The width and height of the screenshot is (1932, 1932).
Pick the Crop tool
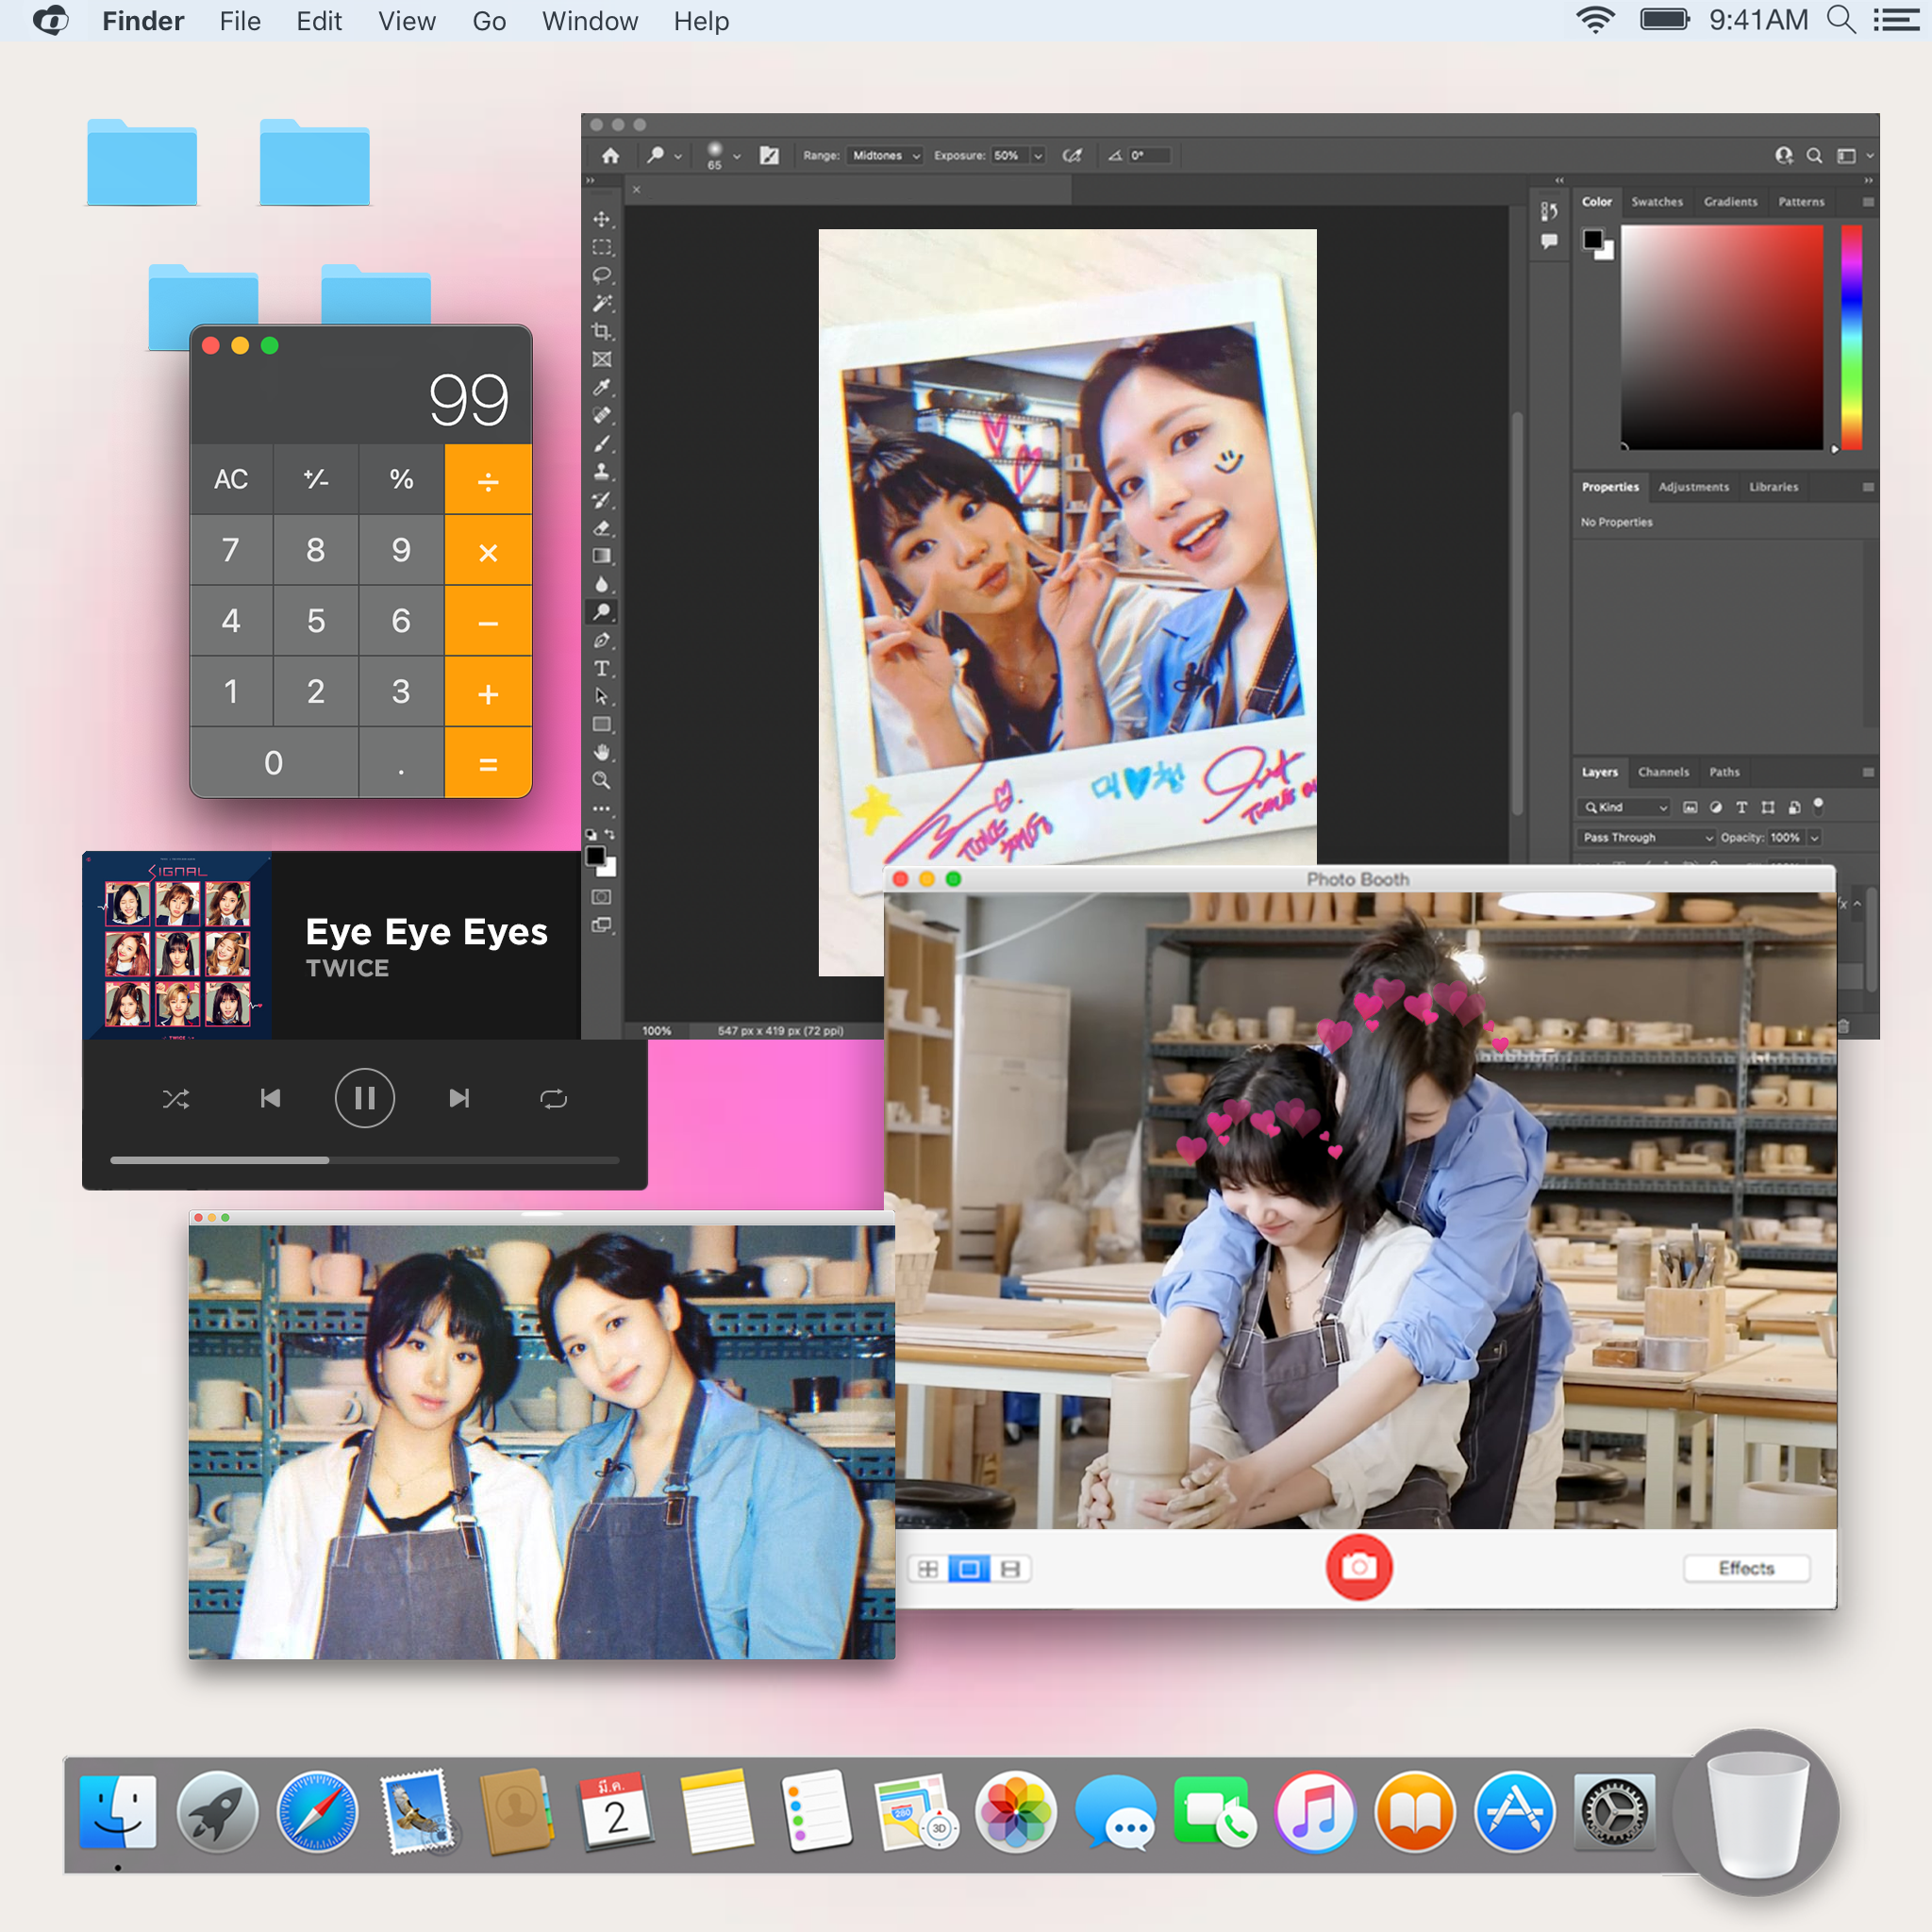(x=601, y=331)
